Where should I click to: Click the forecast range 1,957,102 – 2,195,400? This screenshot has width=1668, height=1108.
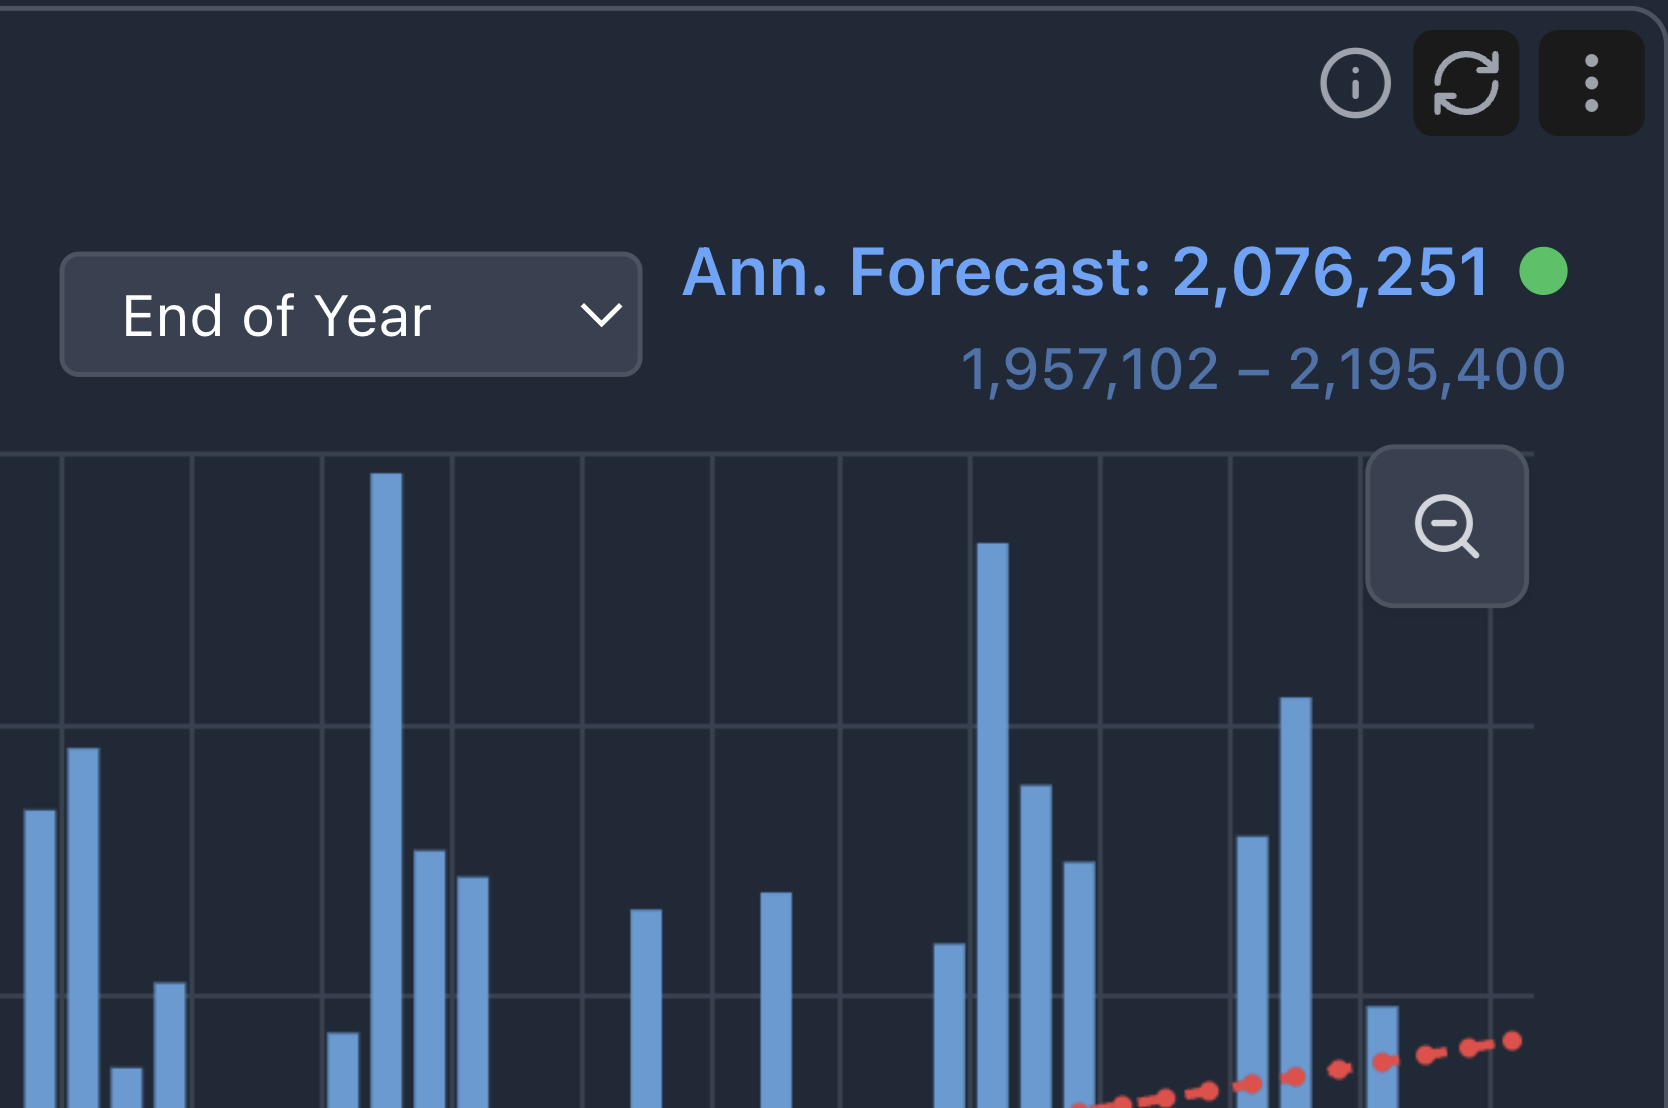click(x=1262, y=370)
